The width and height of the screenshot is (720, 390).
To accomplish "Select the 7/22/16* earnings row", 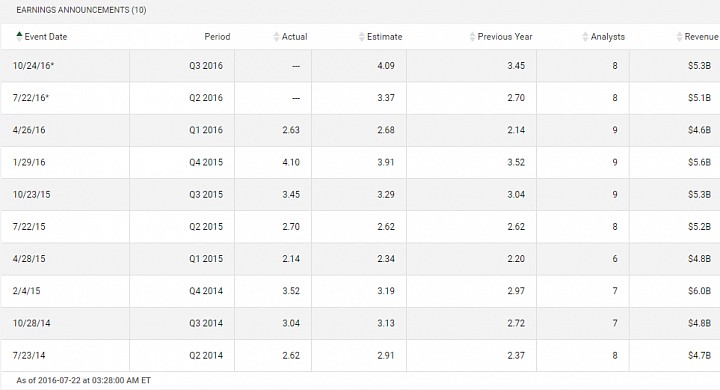I will [360, 98].
